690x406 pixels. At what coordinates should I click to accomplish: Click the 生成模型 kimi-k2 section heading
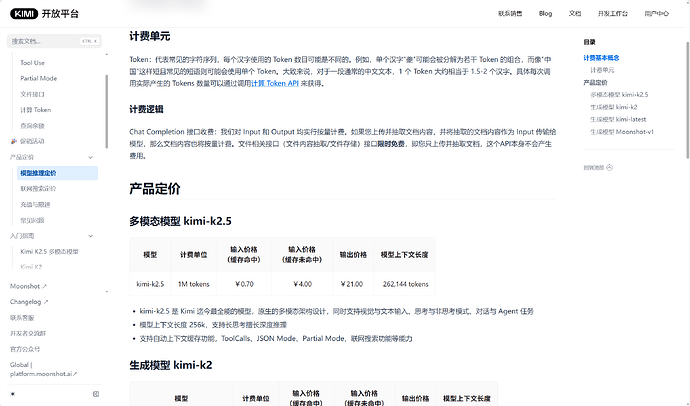tap(171, 365)
